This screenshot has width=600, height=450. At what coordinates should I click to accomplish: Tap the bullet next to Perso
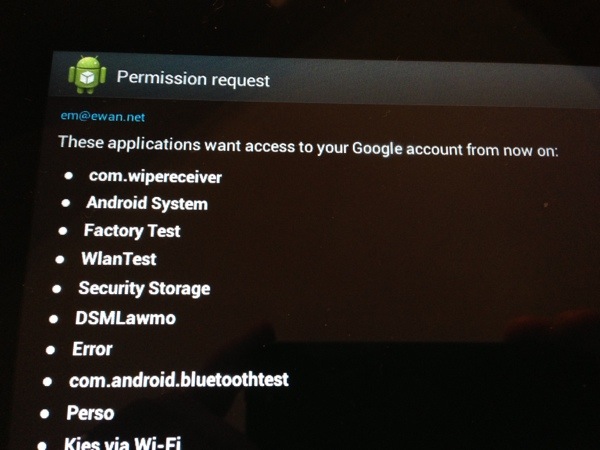[x=44, y=412]
